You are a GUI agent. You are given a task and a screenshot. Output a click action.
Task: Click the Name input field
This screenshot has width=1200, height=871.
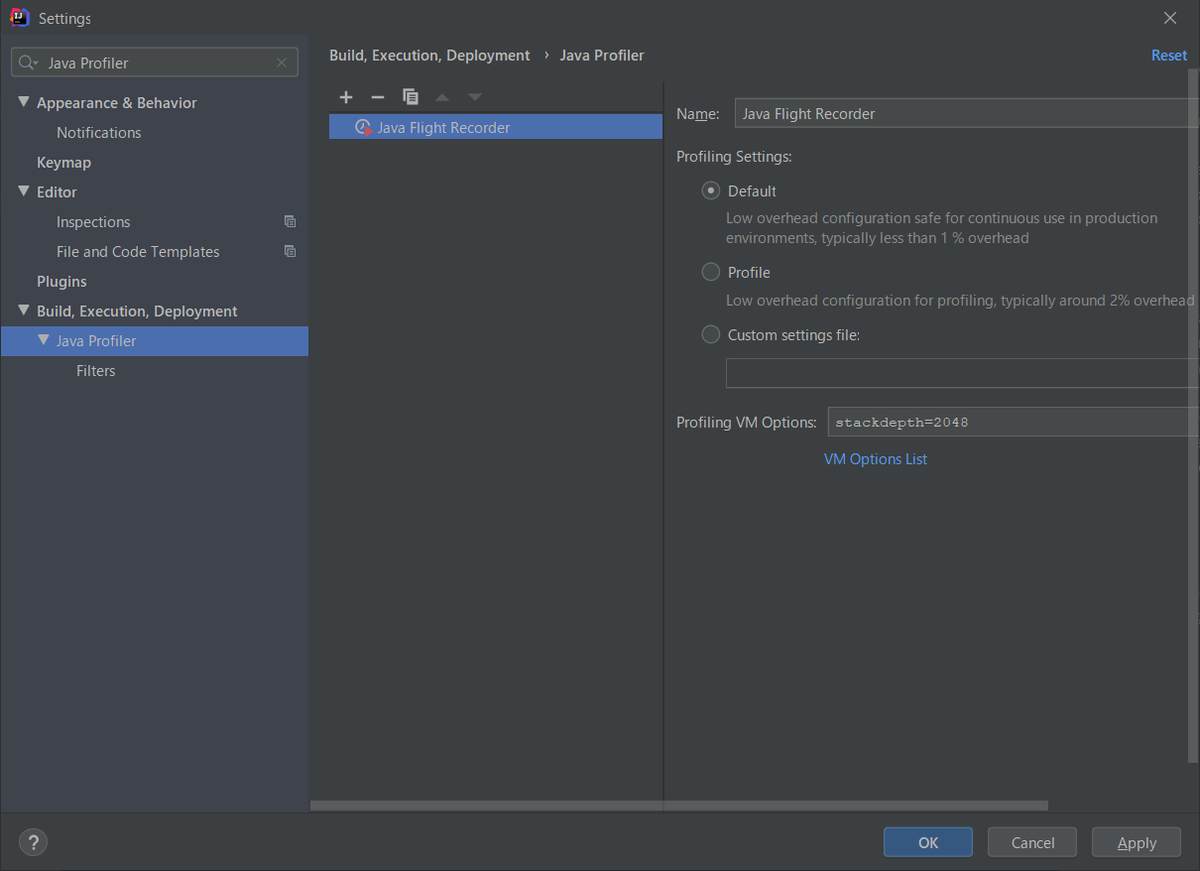tap(966, 113)
